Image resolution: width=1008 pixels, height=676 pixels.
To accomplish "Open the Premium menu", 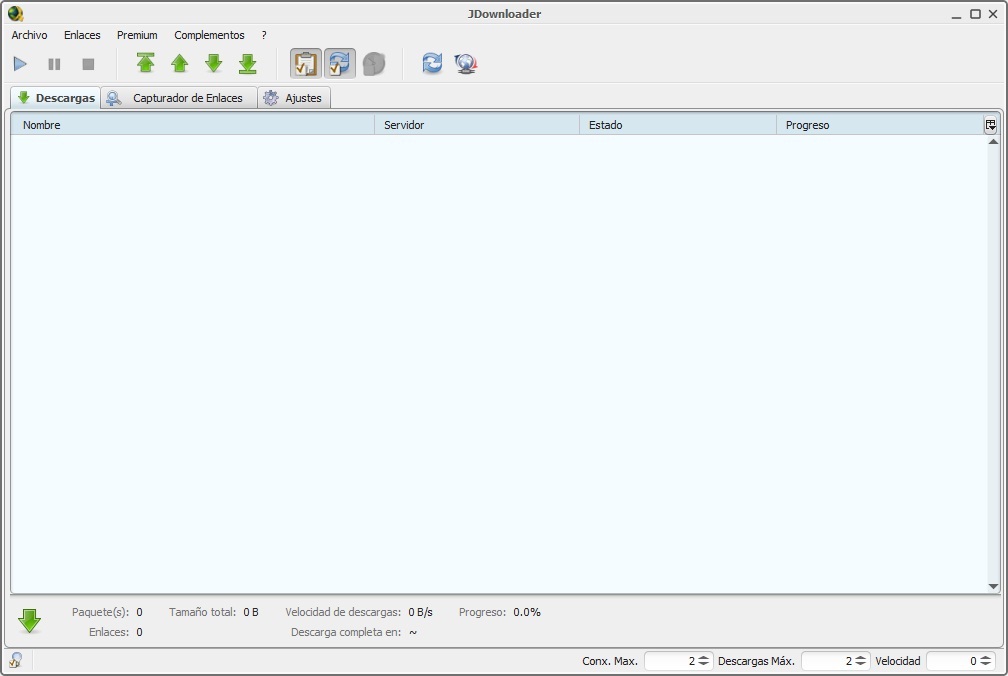I will [137, 35].
